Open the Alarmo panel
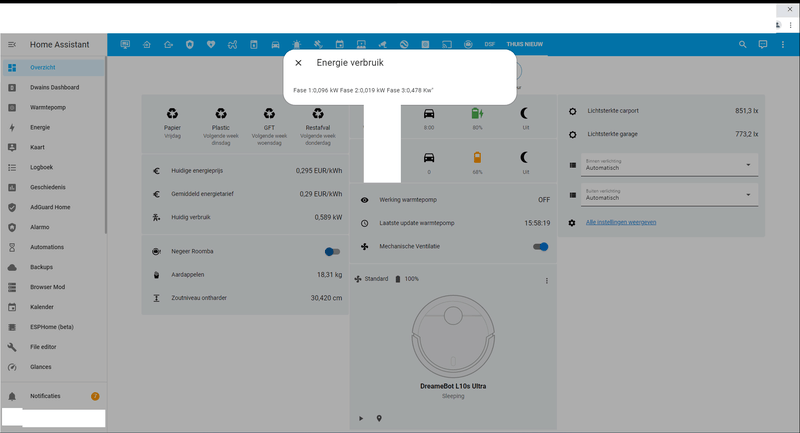800x433 pixels. pos(54,227)
